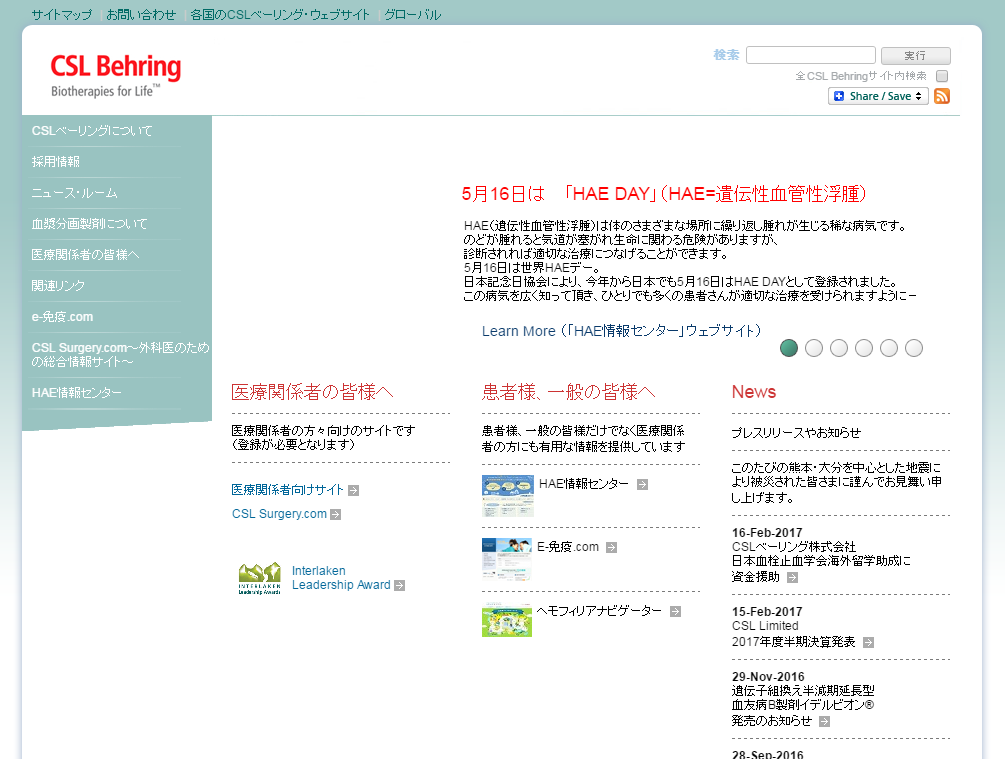The height and width of the screenshot is (759, 1005).
Task: Click the 5月16日は HAE DAY headline
Action: [664, 194]
